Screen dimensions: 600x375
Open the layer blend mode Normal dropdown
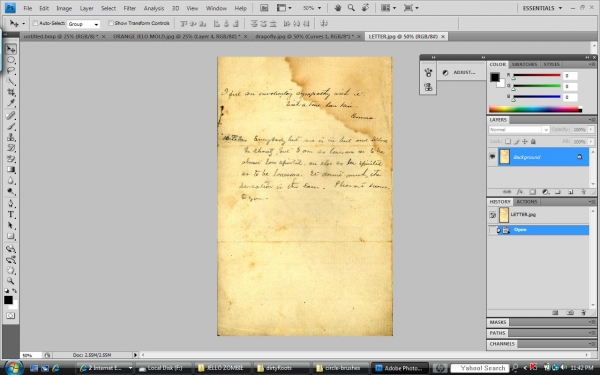click(x=519, y=130)
